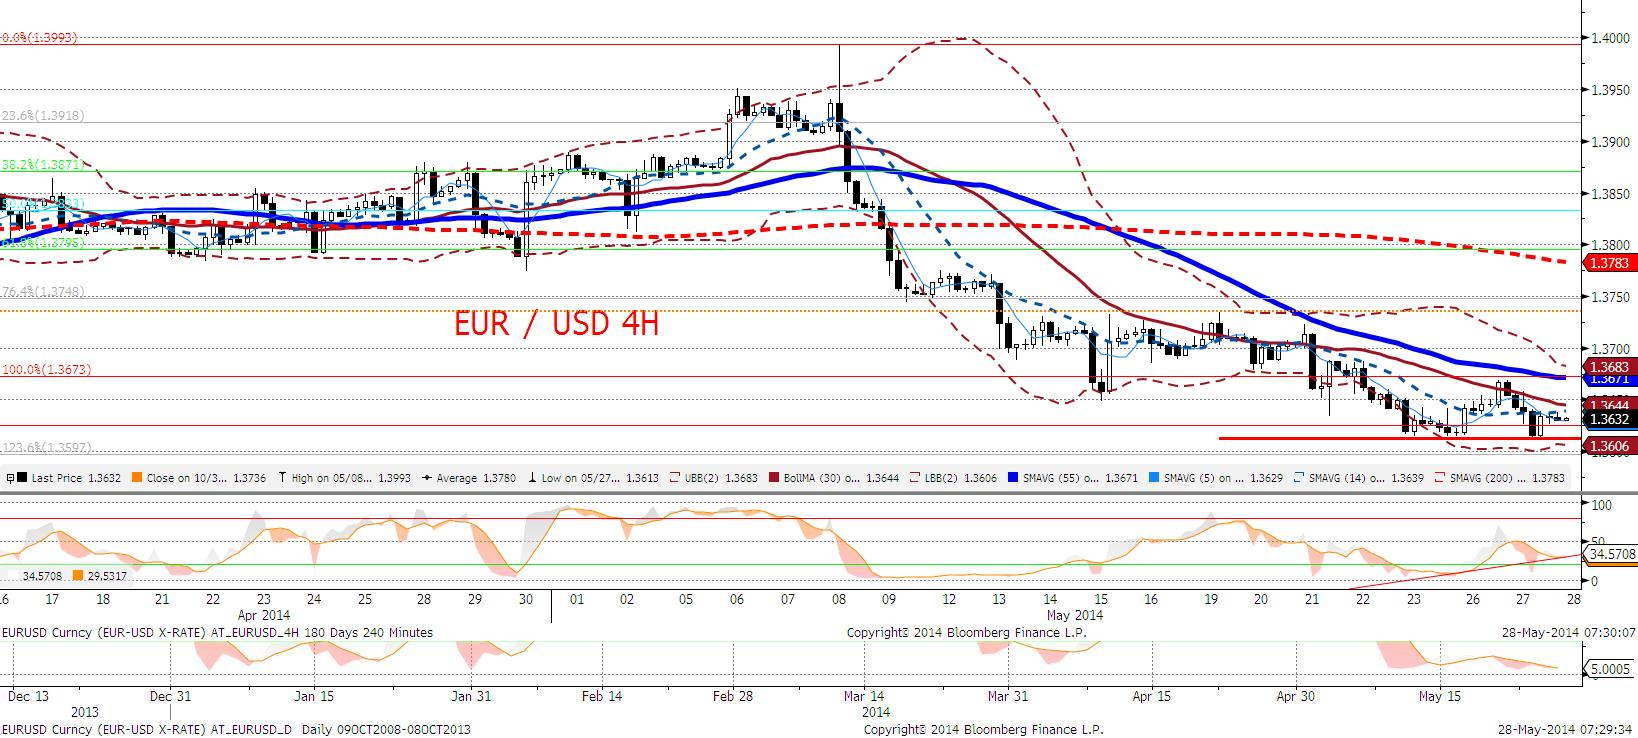Click the legend pin icon before Last Price
1638x738 pixels.
(10, 478)
